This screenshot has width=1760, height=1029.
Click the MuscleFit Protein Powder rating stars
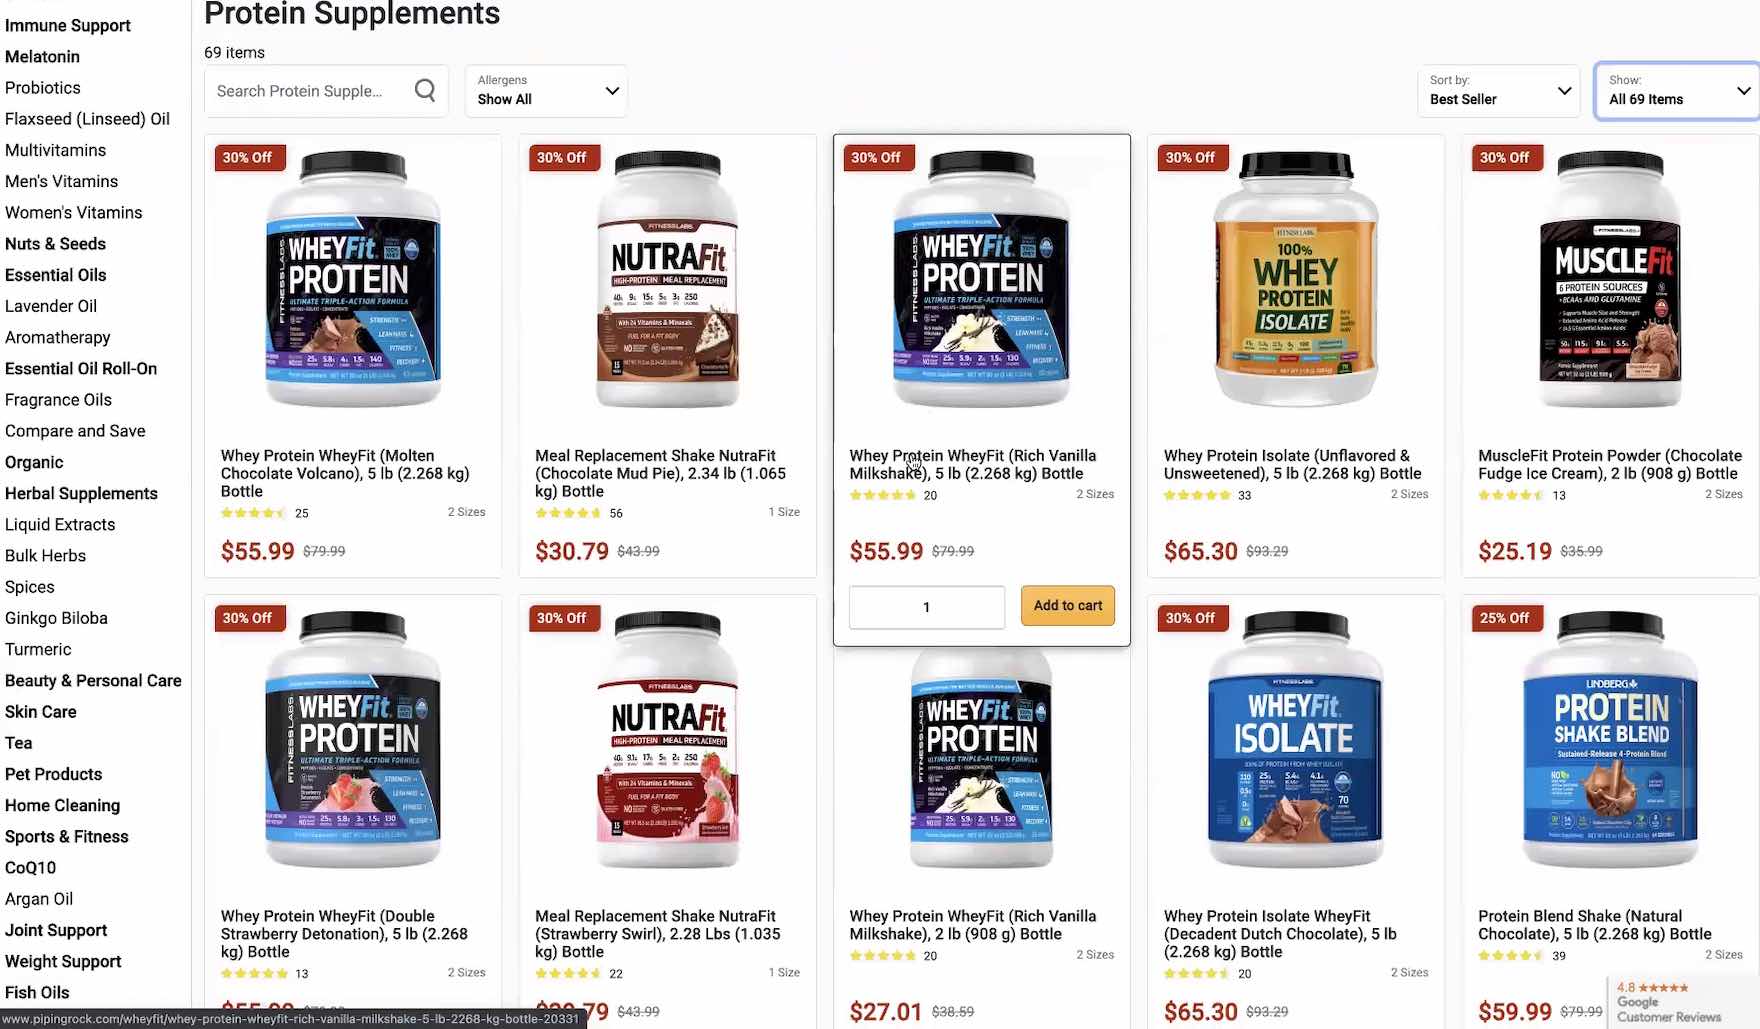click(1511, 495)
